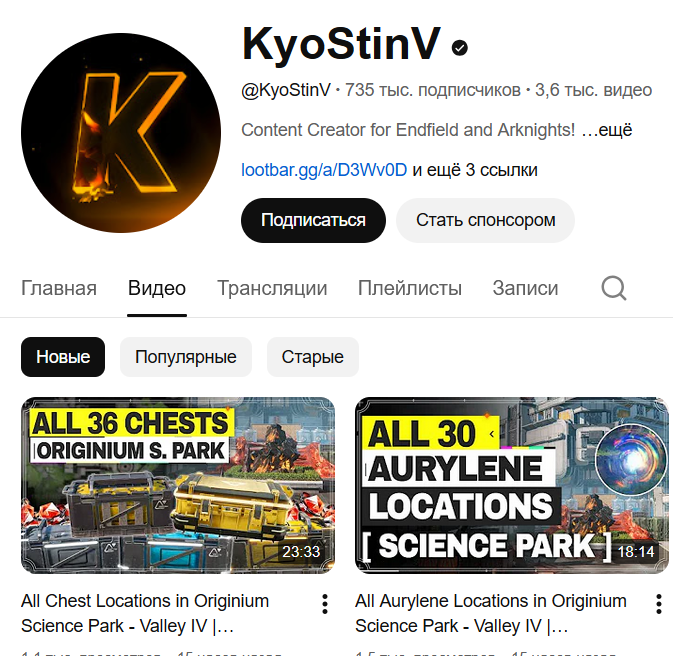Open options menu for All Aurylene Locations video

tap(659, 604)
